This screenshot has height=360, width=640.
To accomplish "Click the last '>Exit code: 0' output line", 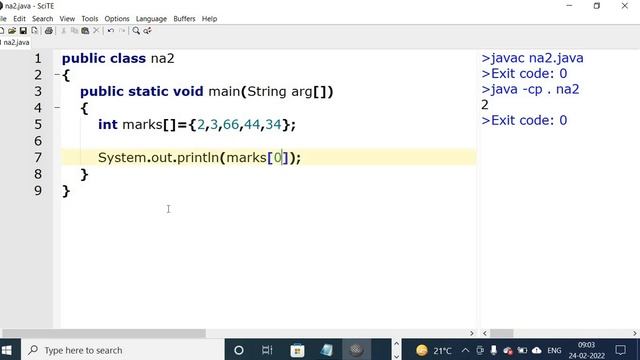I will pyautogui.click(x=524, y=120).
